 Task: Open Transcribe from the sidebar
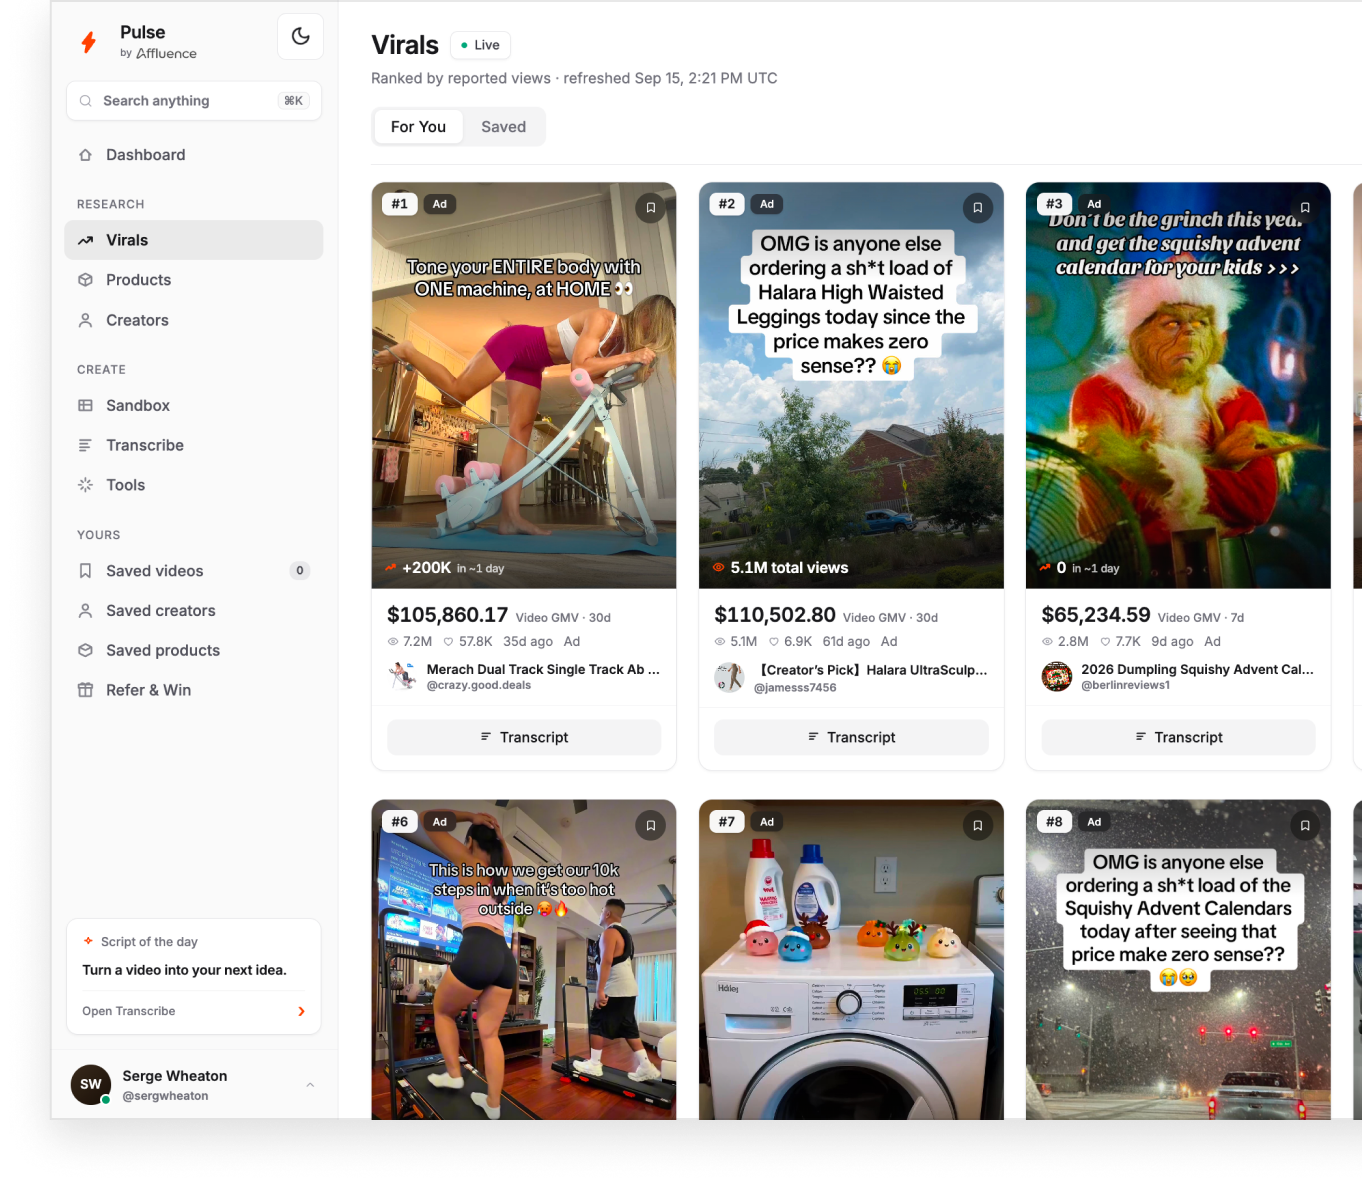pos(194,445)
